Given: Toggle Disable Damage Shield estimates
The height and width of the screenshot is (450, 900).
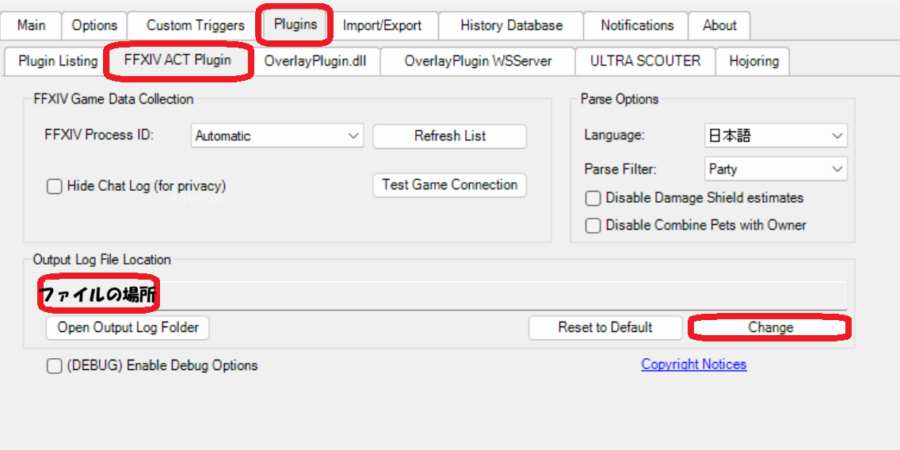Looking at the screenshot, I should [x=593, y=198].
